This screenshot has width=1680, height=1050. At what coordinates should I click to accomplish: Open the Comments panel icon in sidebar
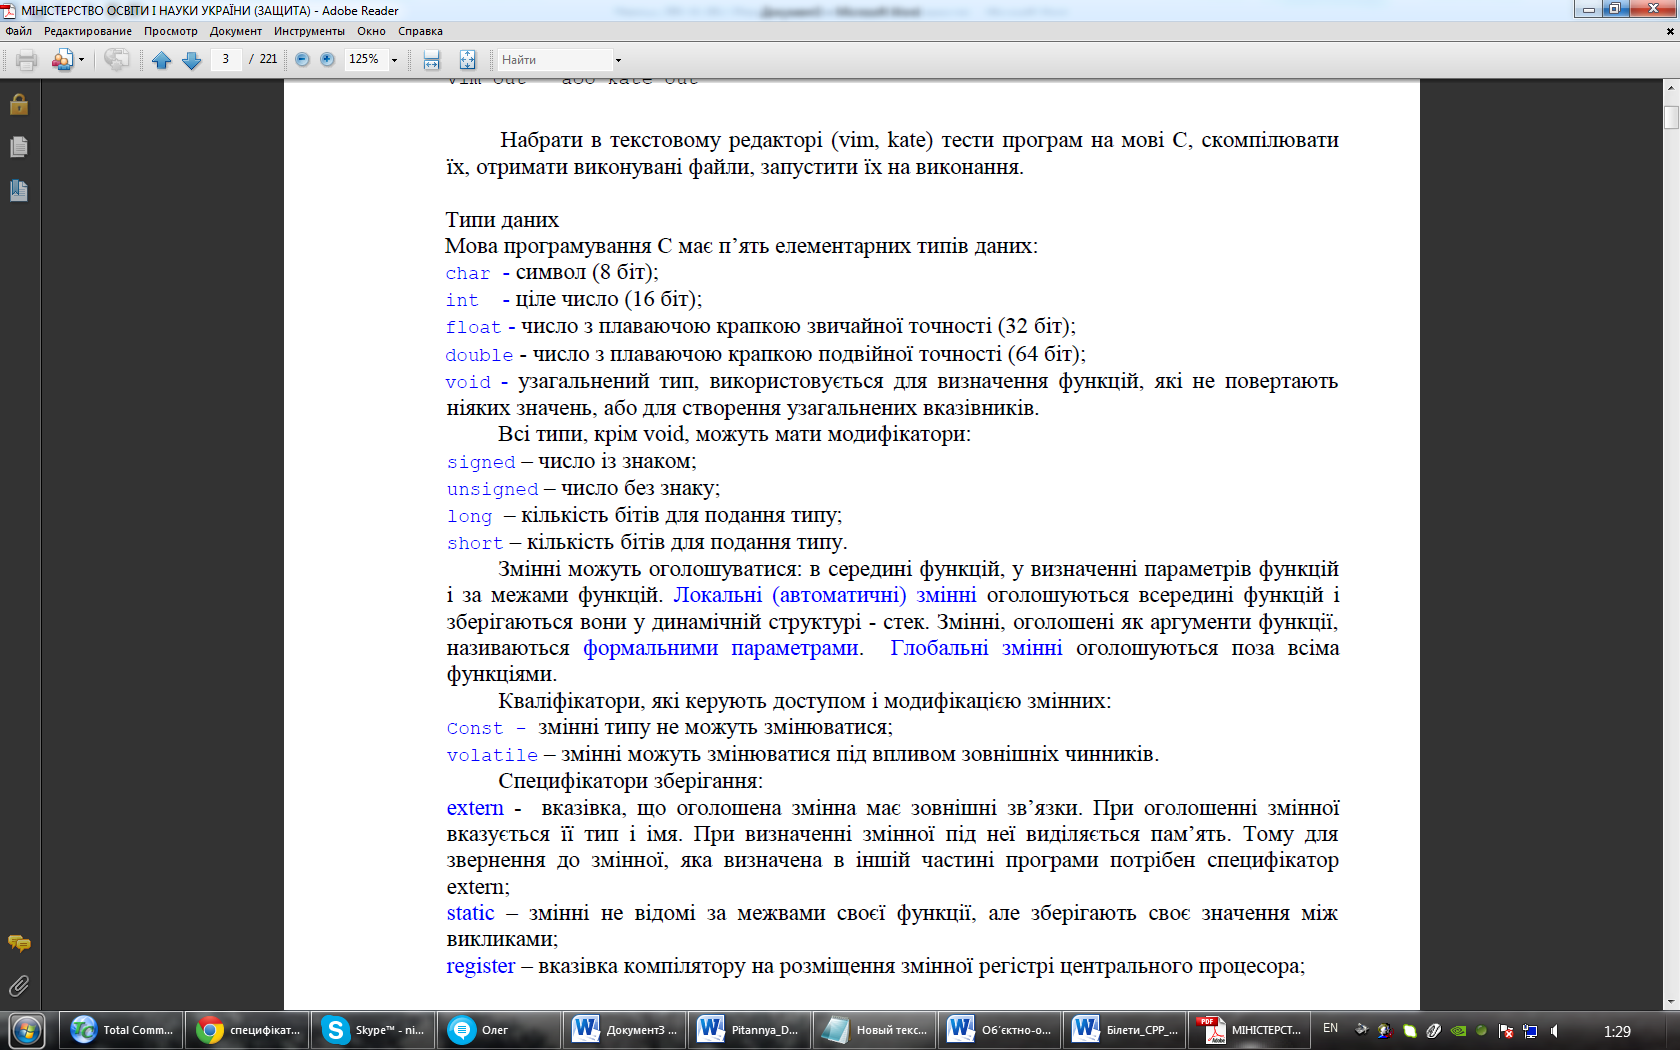(x=18, y=943)
